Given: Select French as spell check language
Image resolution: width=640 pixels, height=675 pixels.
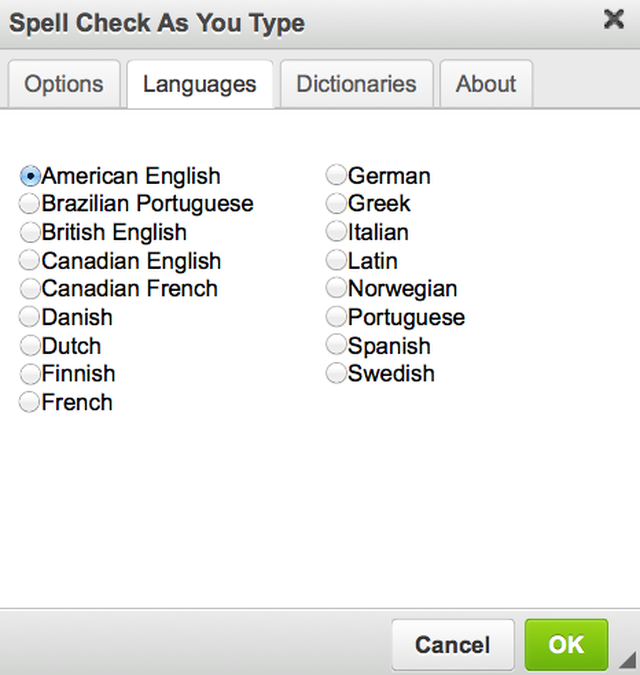Looking at the screenshot, I should coord(30,403).
